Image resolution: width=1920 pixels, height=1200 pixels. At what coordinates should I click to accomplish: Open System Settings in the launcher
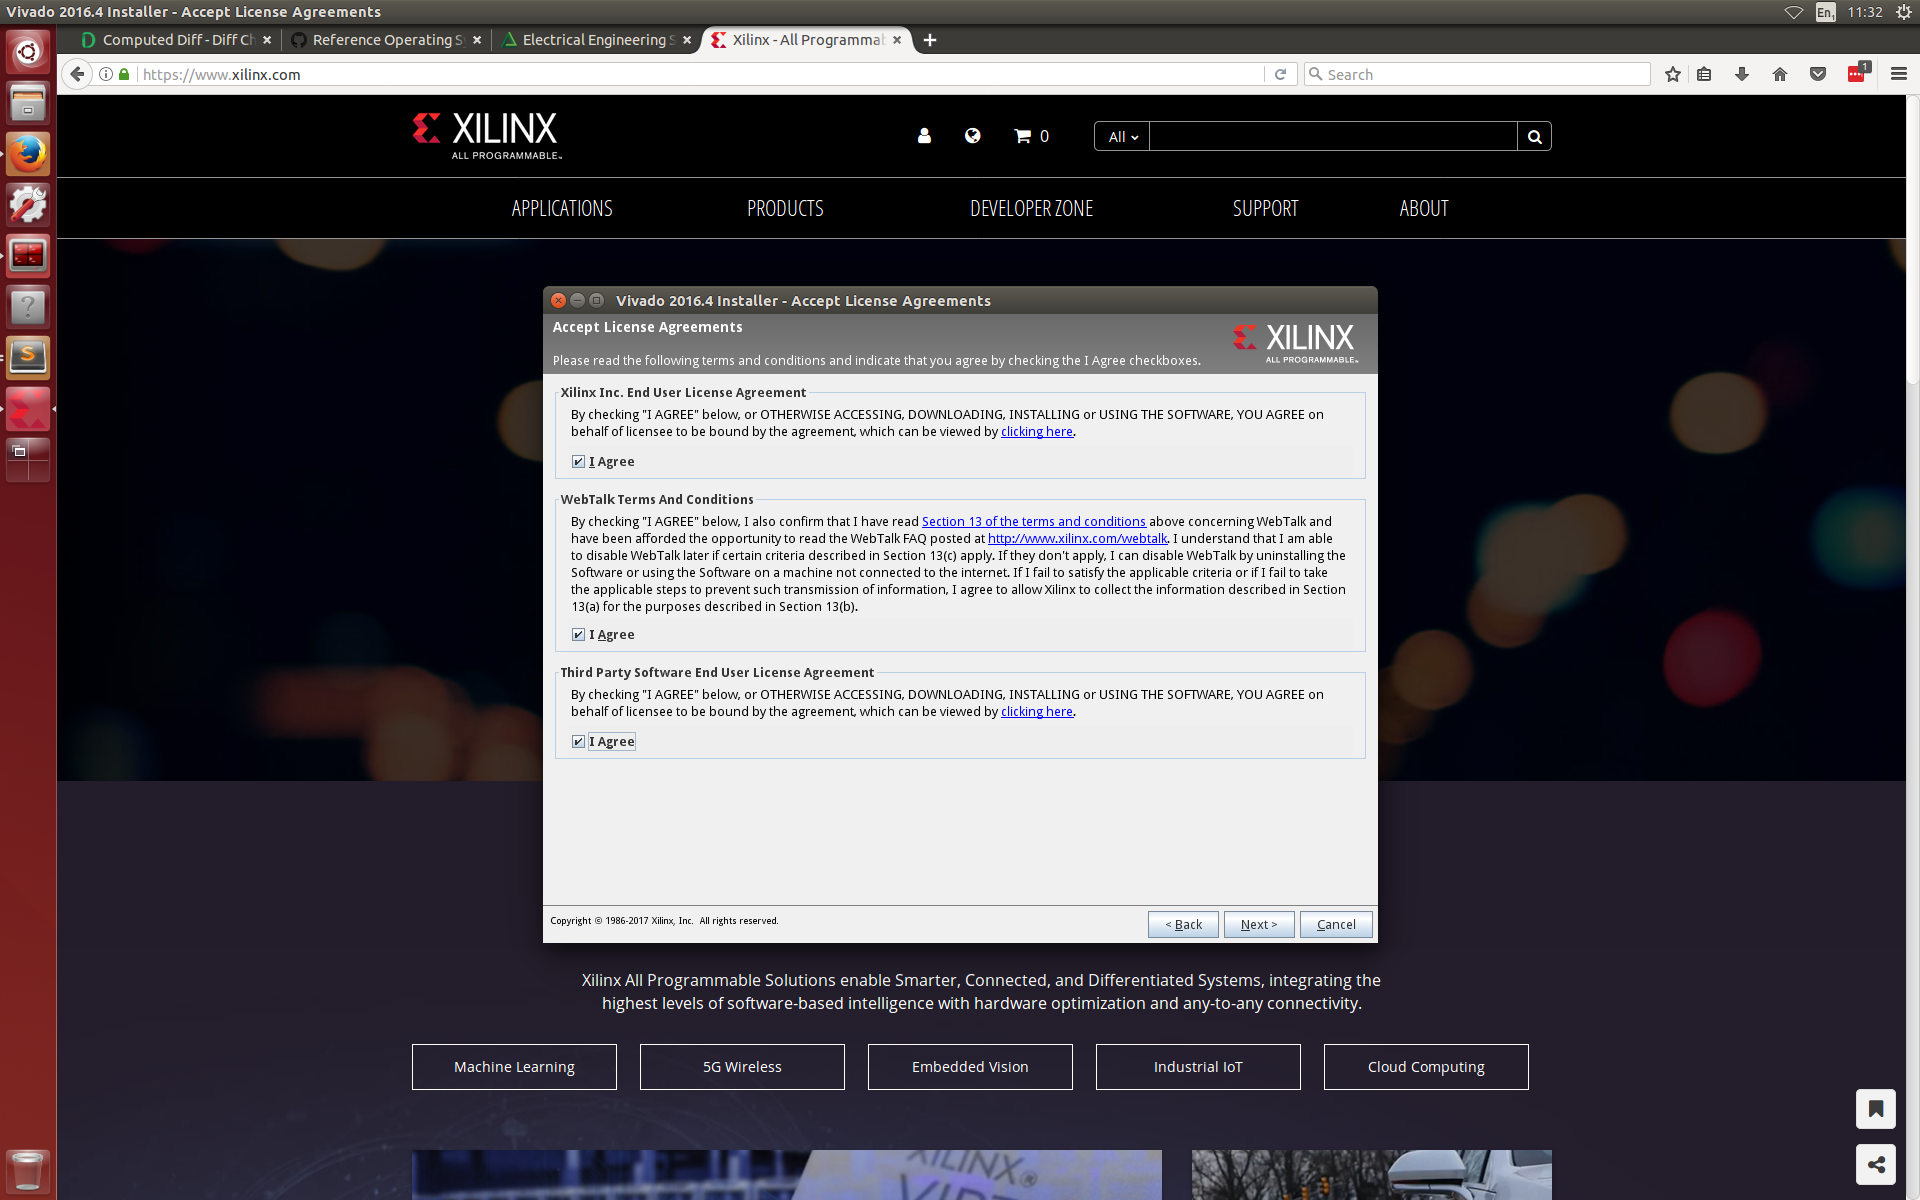(28, 205)
